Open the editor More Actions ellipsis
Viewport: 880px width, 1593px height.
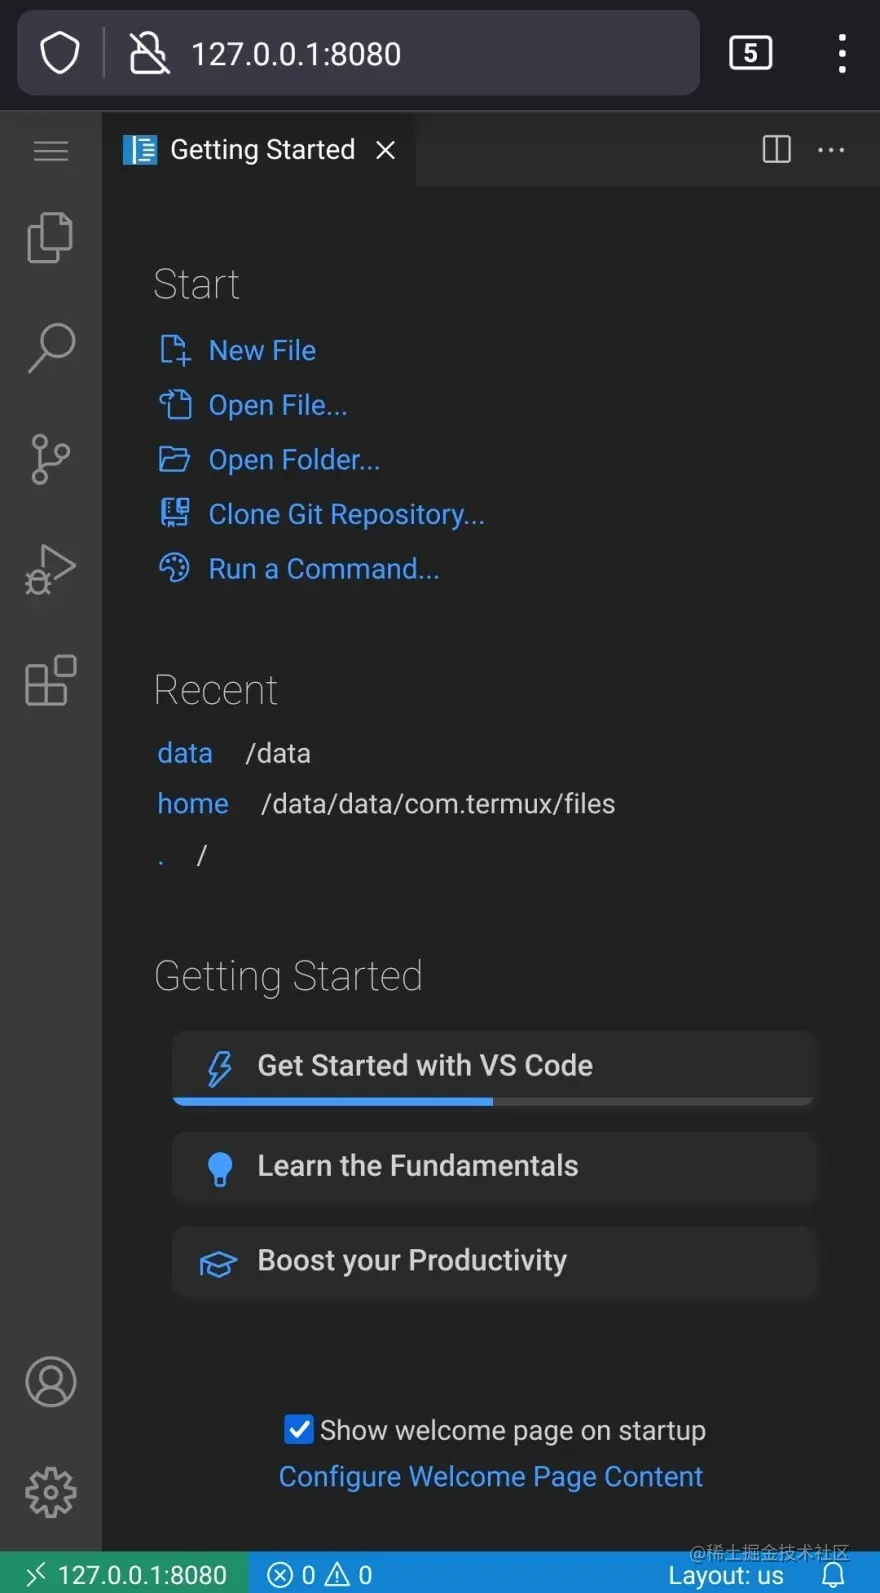point(831,150)
